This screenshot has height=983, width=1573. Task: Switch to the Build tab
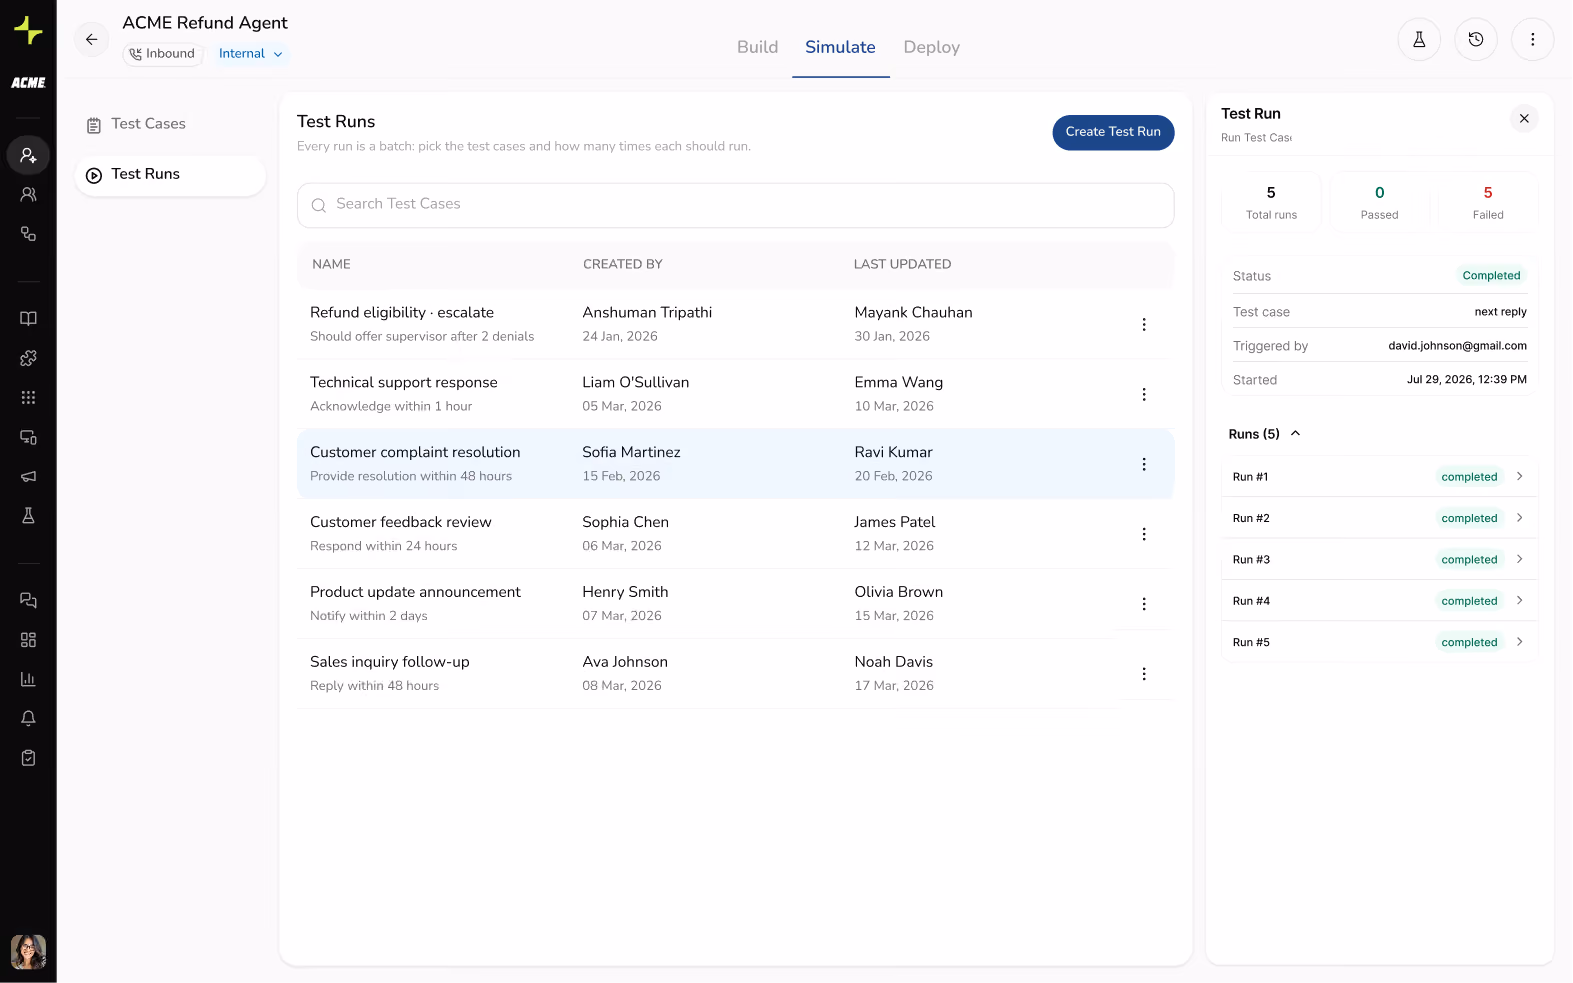click(757, 47)
